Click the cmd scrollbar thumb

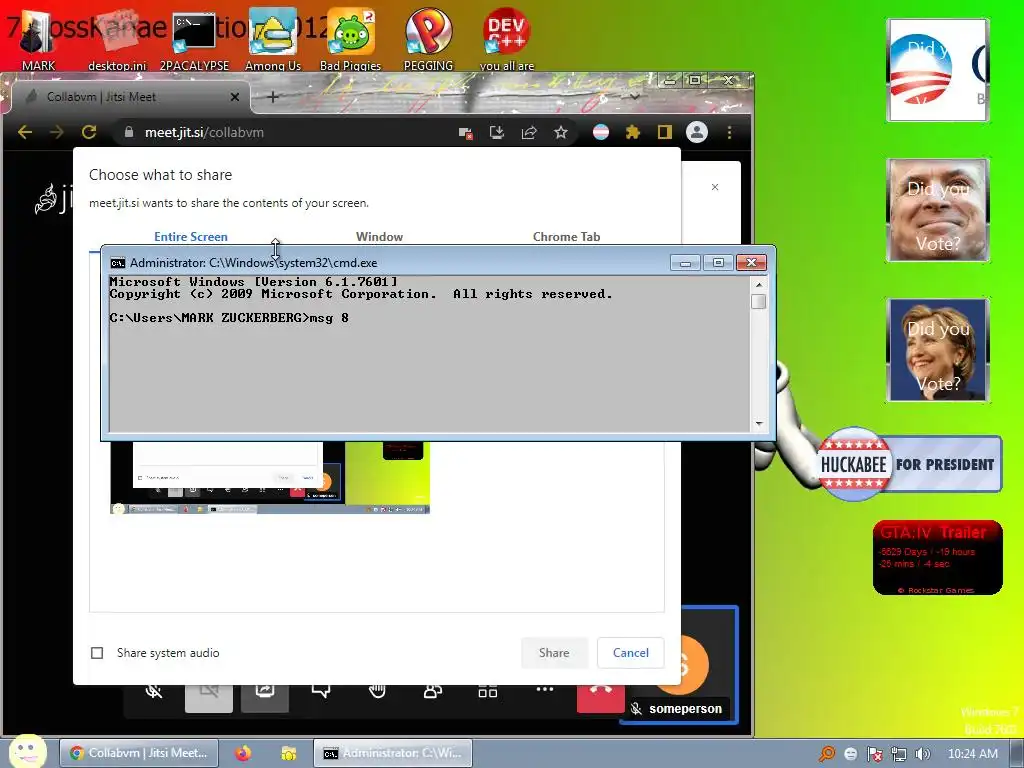tap(758, 302)
